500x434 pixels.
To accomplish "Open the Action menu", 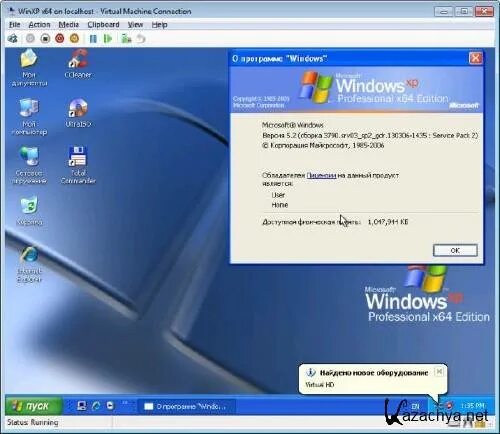I will 39,25.
